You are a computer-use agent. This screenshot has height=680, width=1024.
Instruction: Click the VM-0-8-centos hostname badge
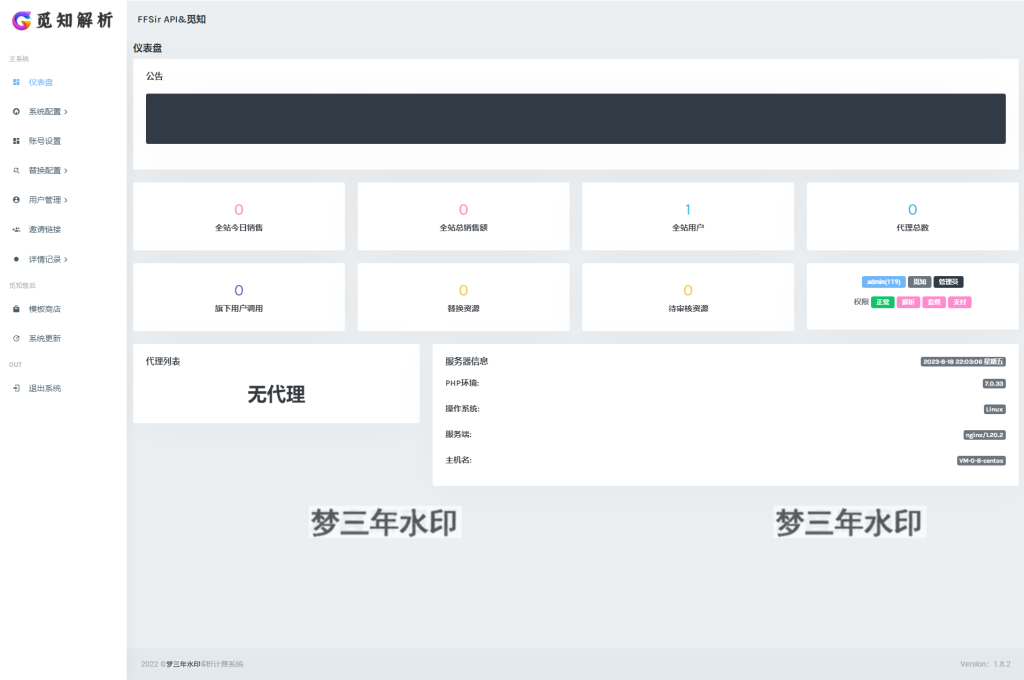tap(981, 461)
